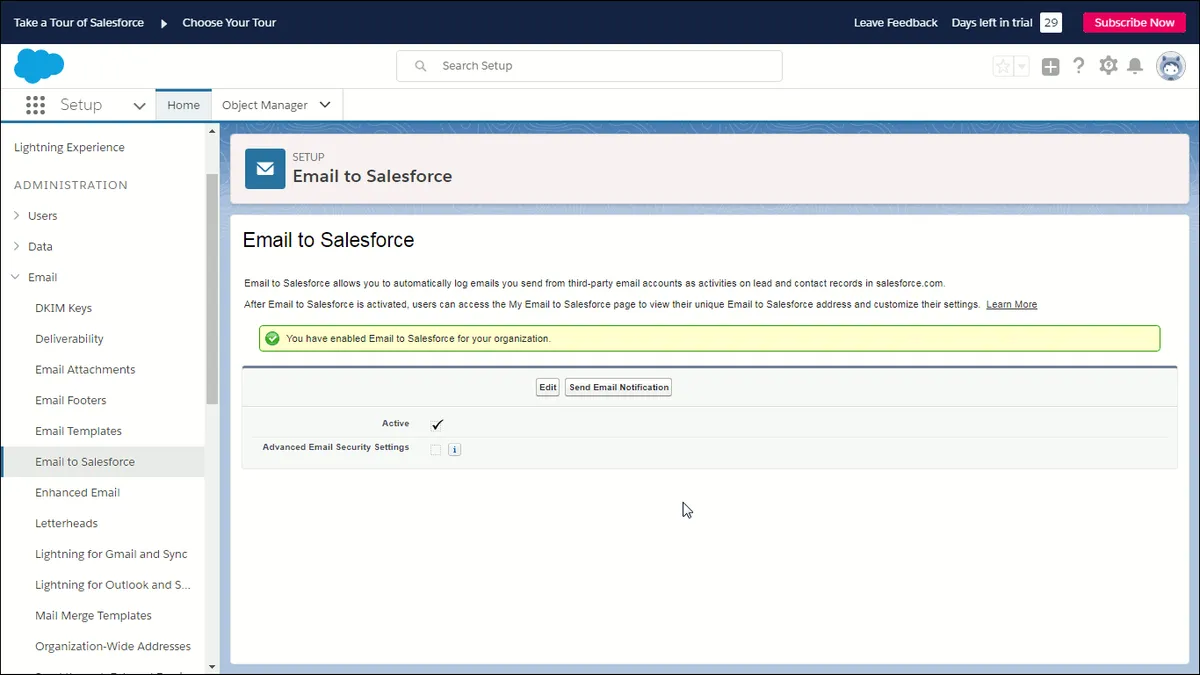Open Letterheads in the sidebar
Image resolution: width=1200 pixels, height=675 pixels.
[x=66, y=524]
